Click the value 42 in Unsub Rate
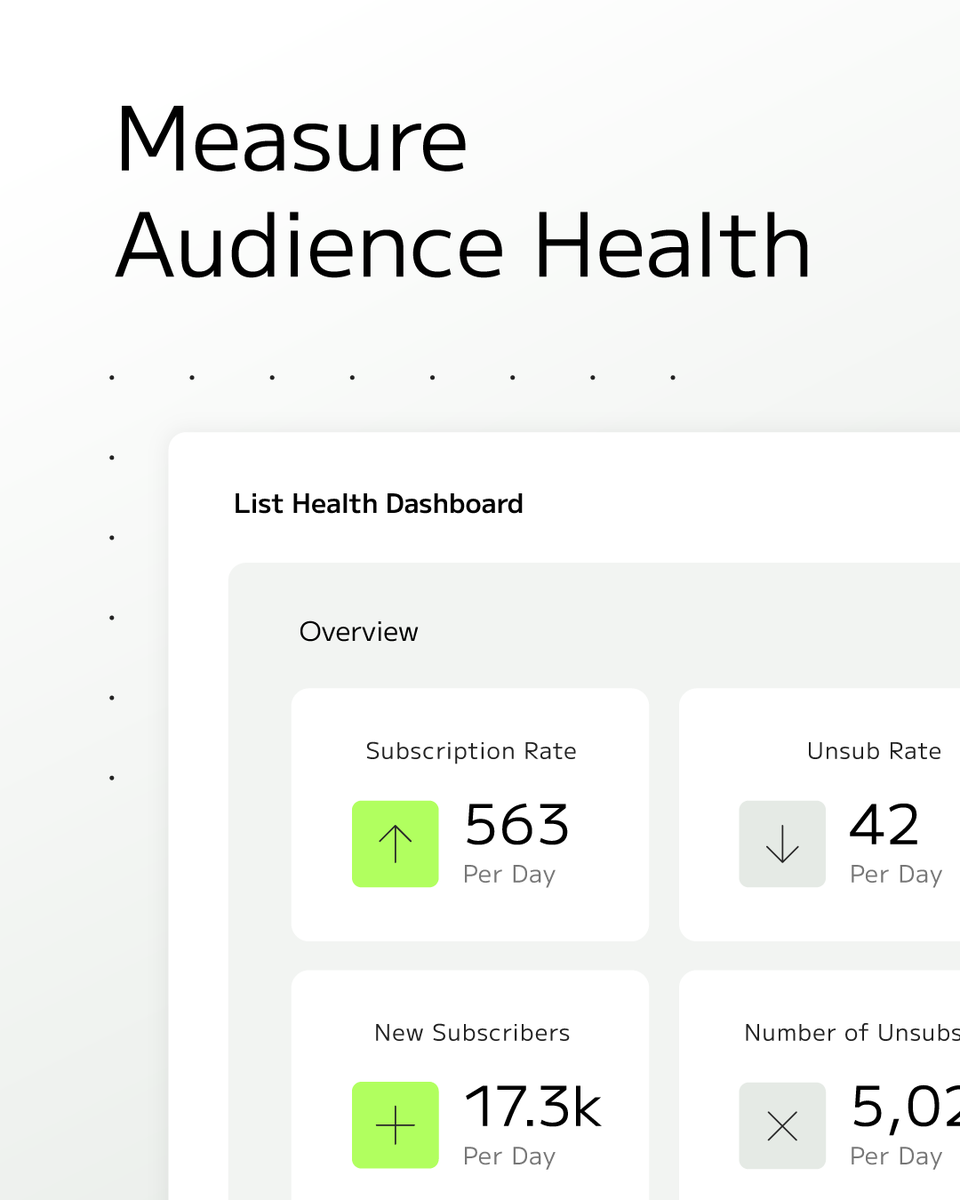 884,825
